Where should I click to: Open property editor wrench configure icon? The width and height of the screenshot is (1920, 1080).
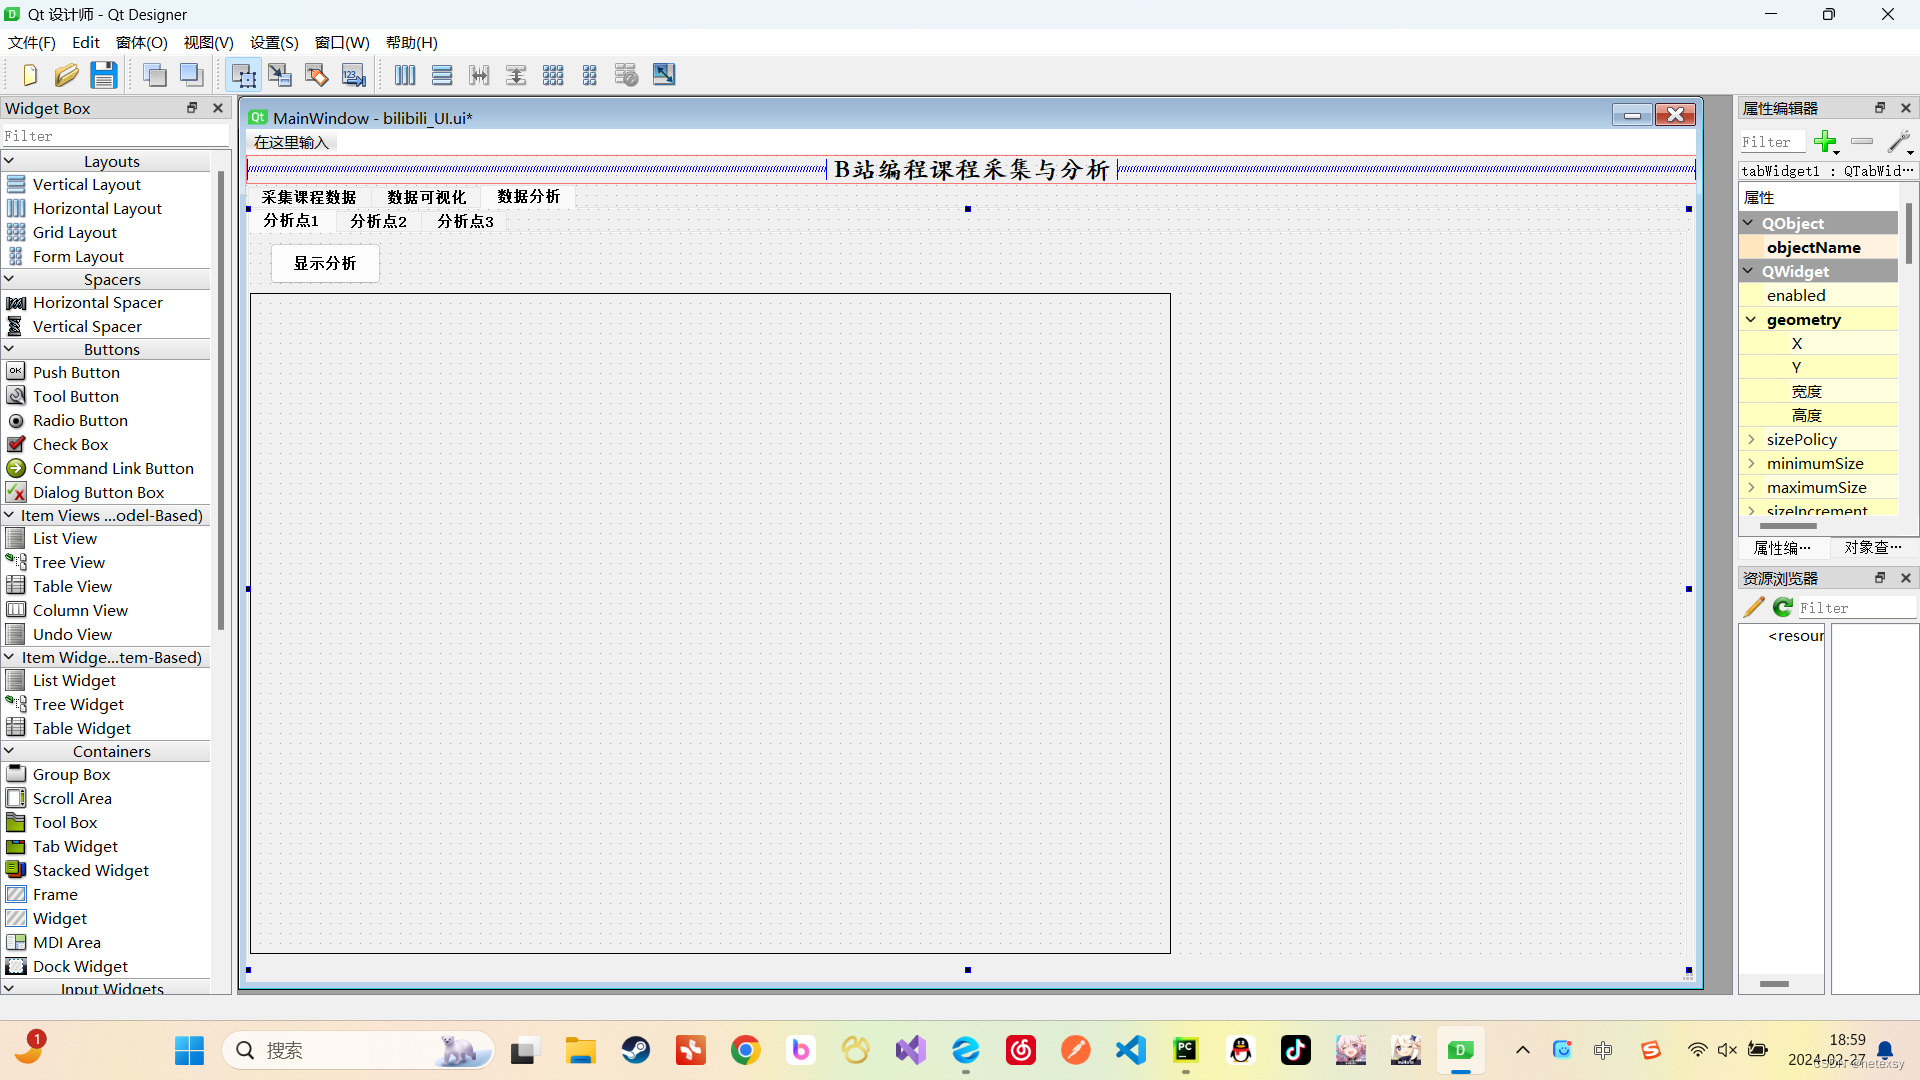coord(1899,142)
